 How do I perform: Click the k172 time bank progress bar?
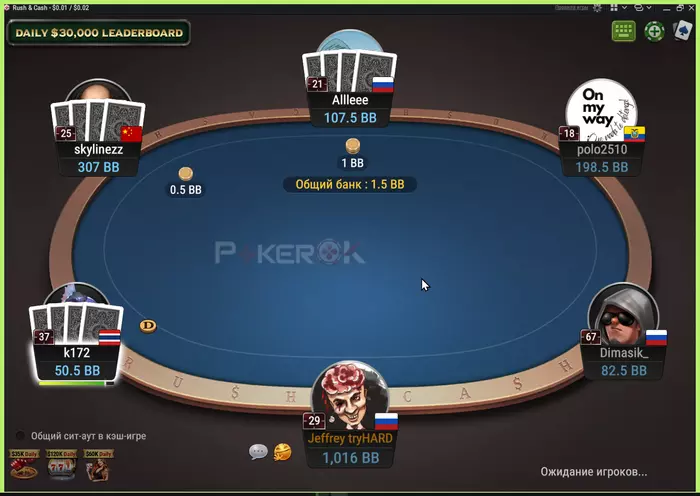pyautogui.click(x=76, y=383)
